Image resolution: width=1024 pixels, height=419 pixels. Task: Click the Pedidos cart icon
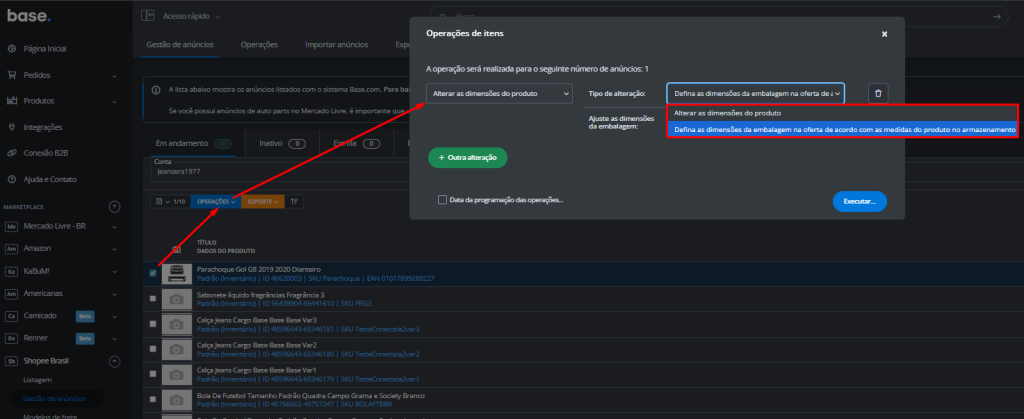11,75
